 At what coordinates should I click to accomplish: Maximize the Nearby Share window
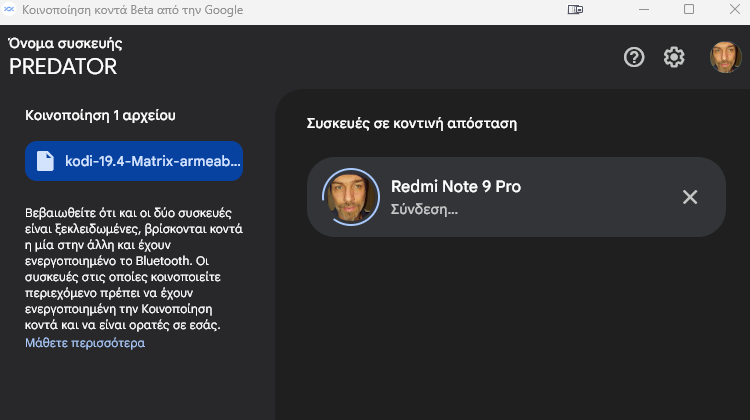pos(689,10)
